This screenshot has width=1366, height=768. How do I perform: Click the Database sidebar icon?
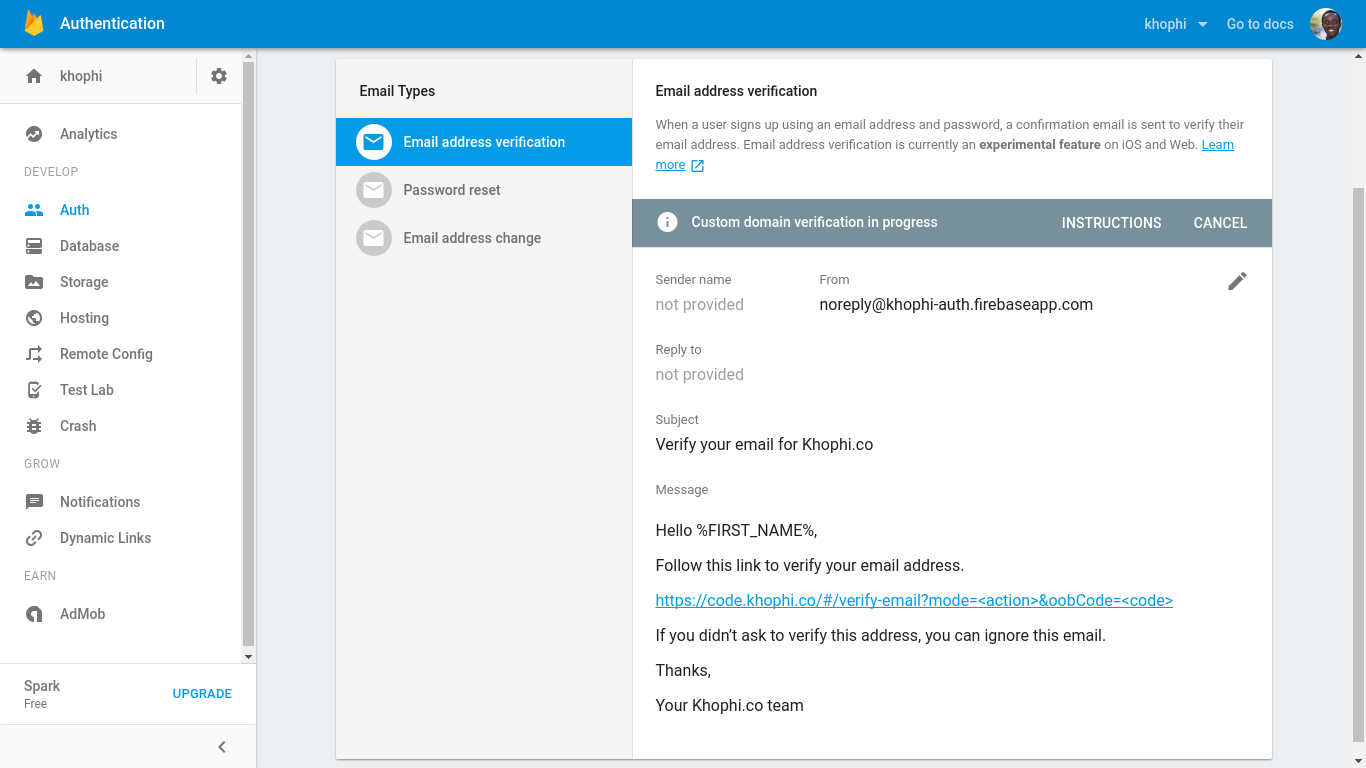click(x=34, y=246)
